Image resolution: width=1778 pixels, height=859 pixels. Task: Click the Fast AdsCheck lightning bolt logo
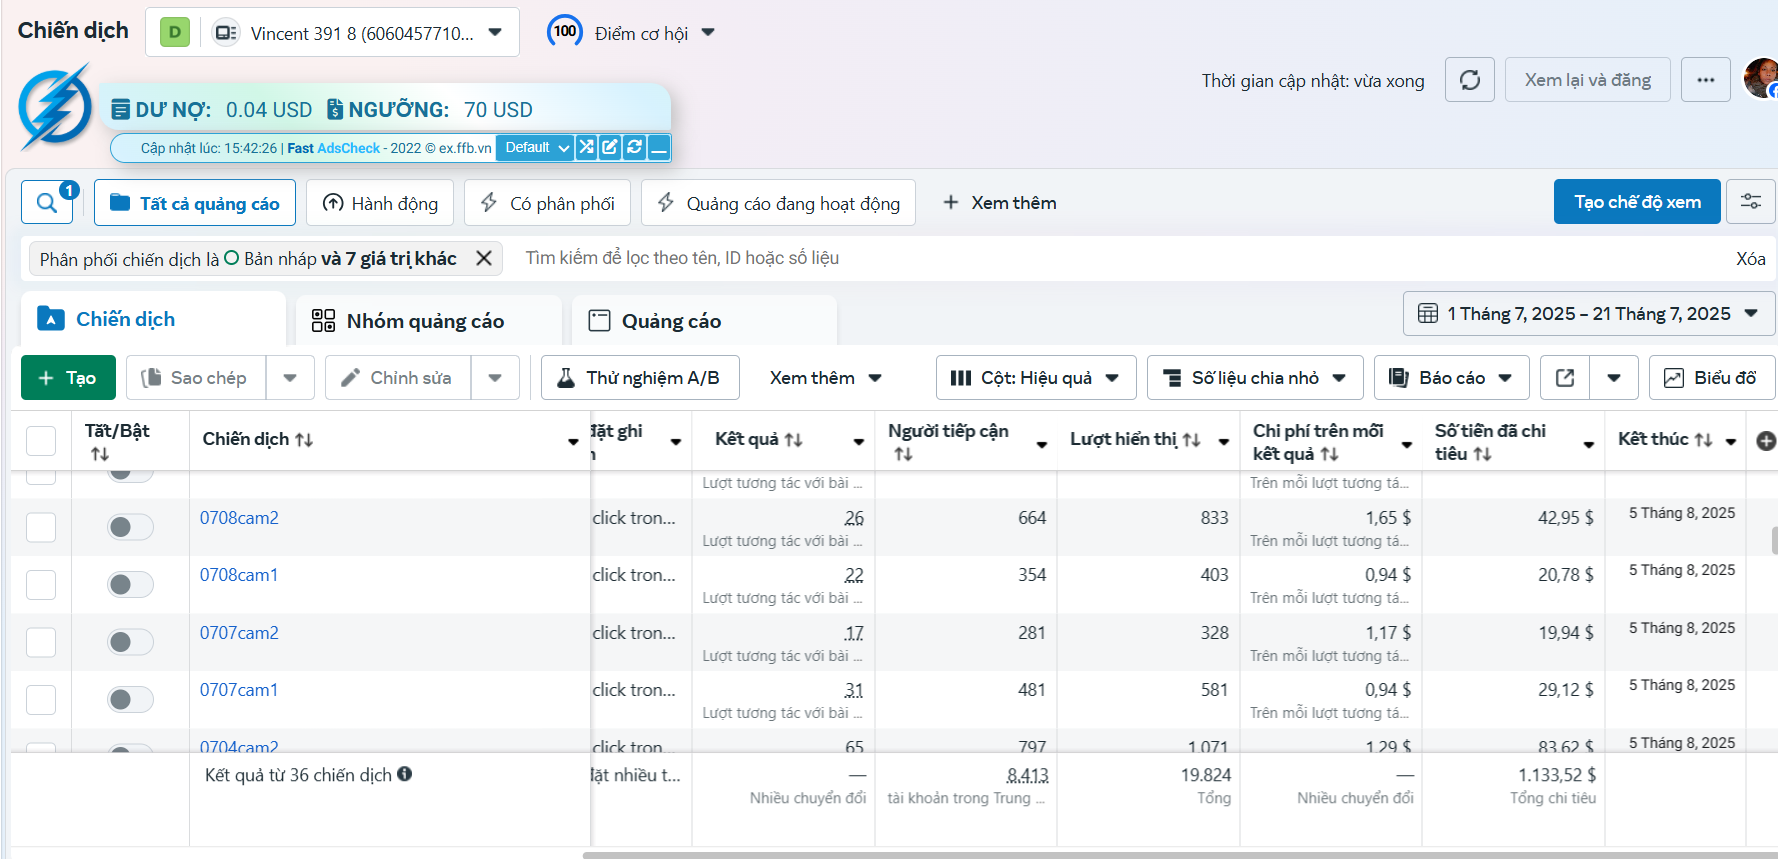(55, 107)
